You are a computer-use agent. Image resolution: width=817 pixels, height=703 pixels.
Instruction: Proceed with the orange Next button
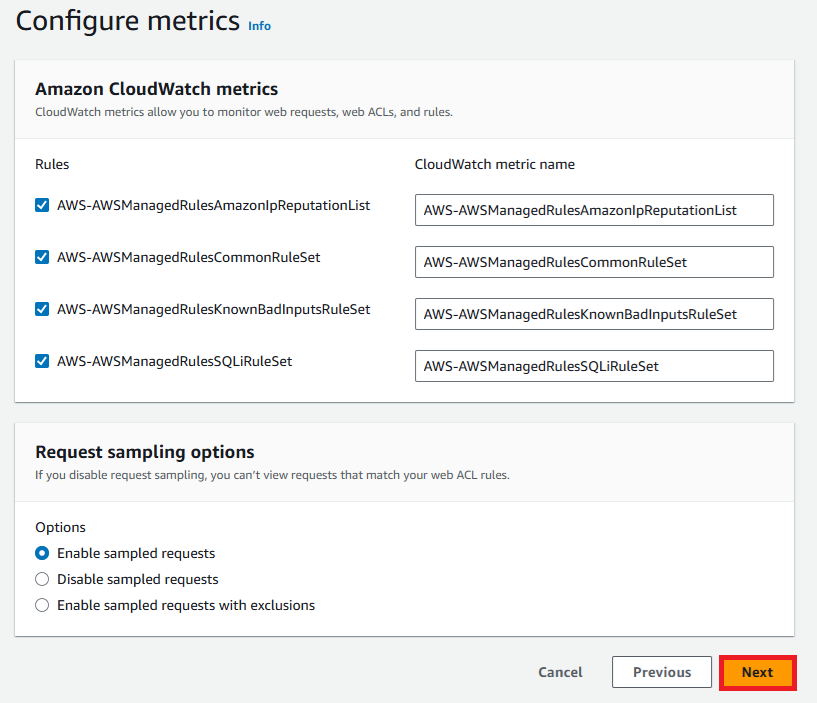[x=758, y=672]
